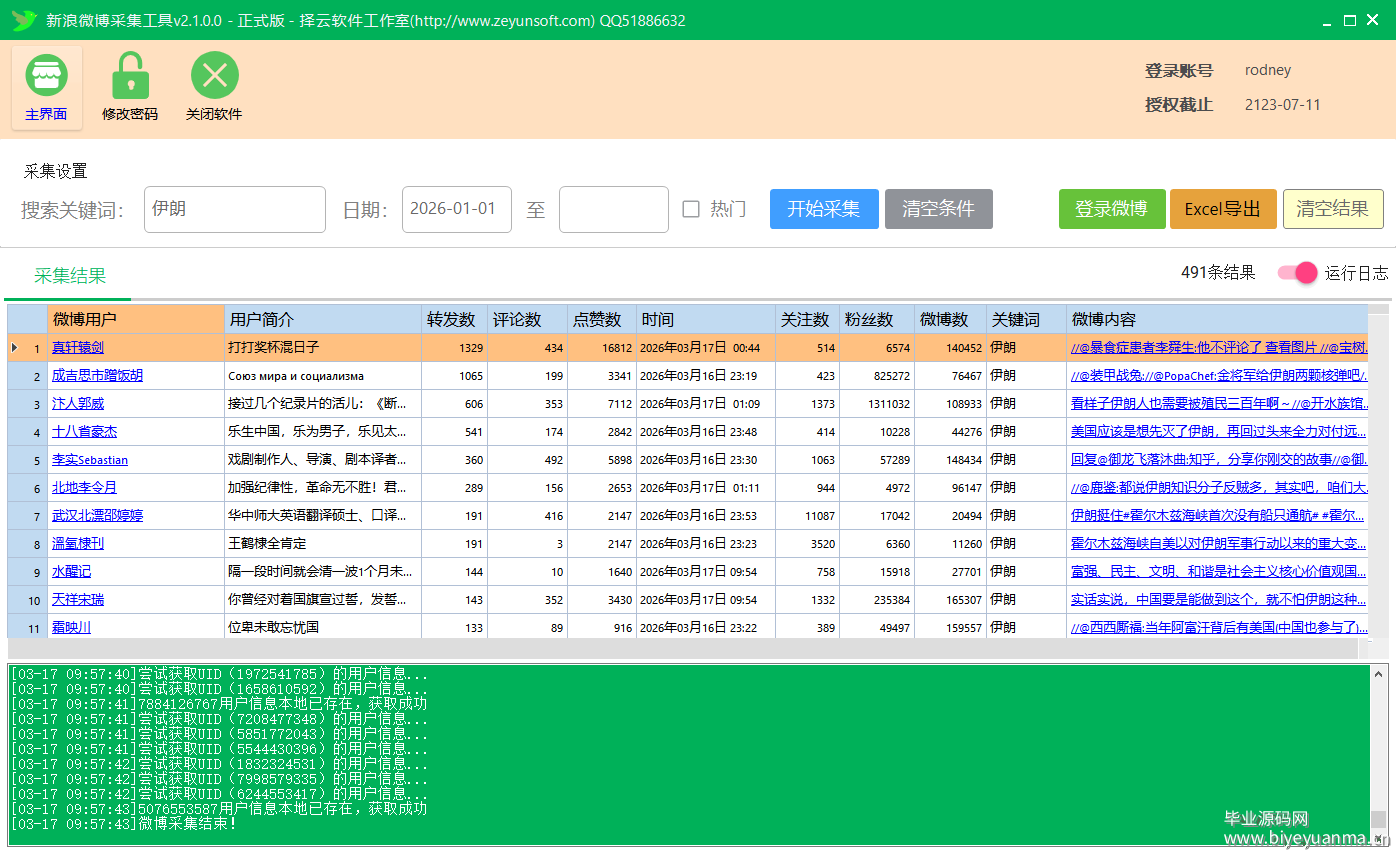Viewport: 1396px width, 854px height.
Task: Sort by 评论数 column header
Action: pyautogui.click(x=527, y=320)
